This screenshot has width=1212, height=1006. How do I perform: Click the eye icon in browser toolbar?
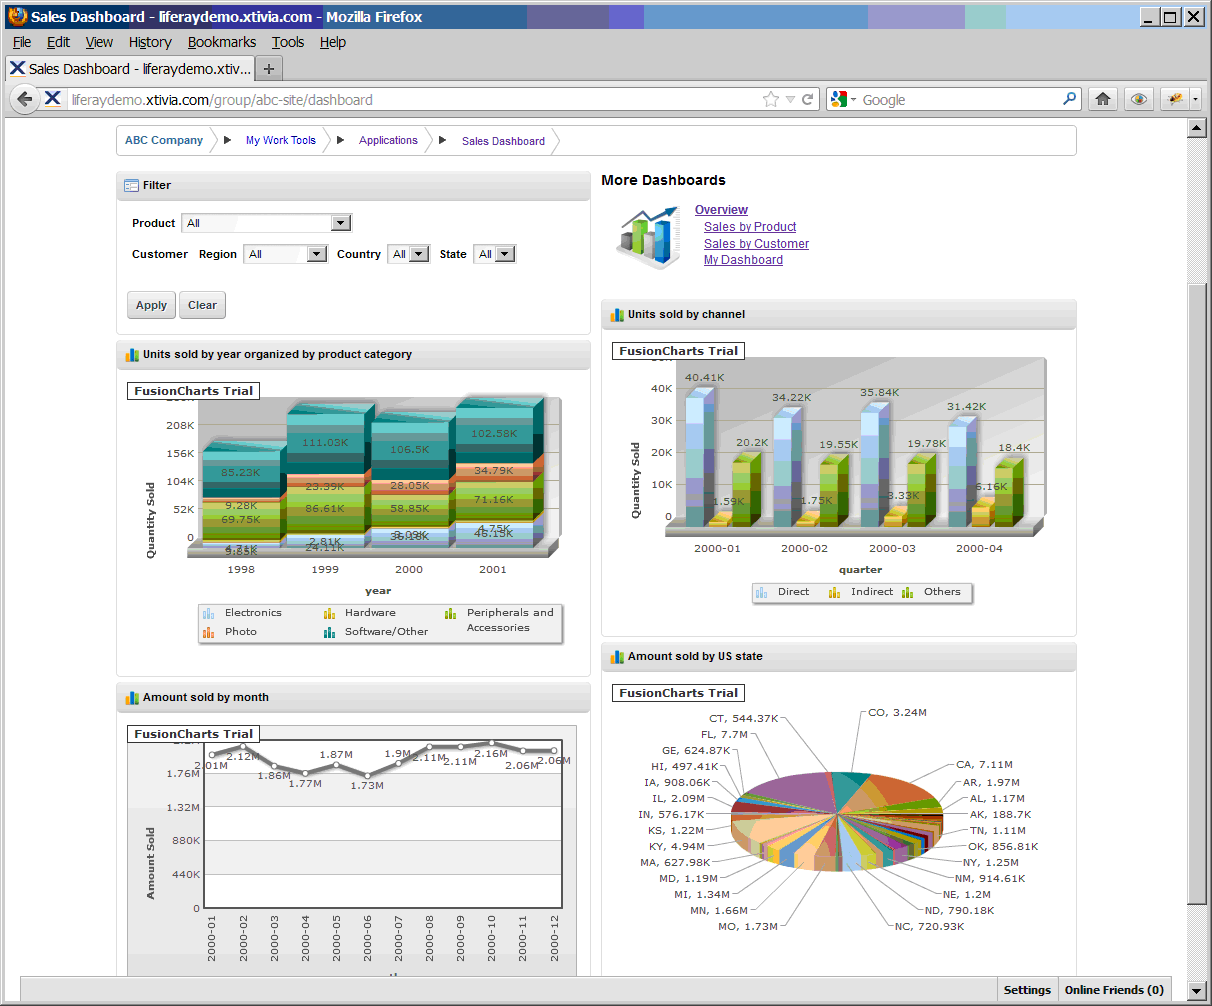[1138, 99]
